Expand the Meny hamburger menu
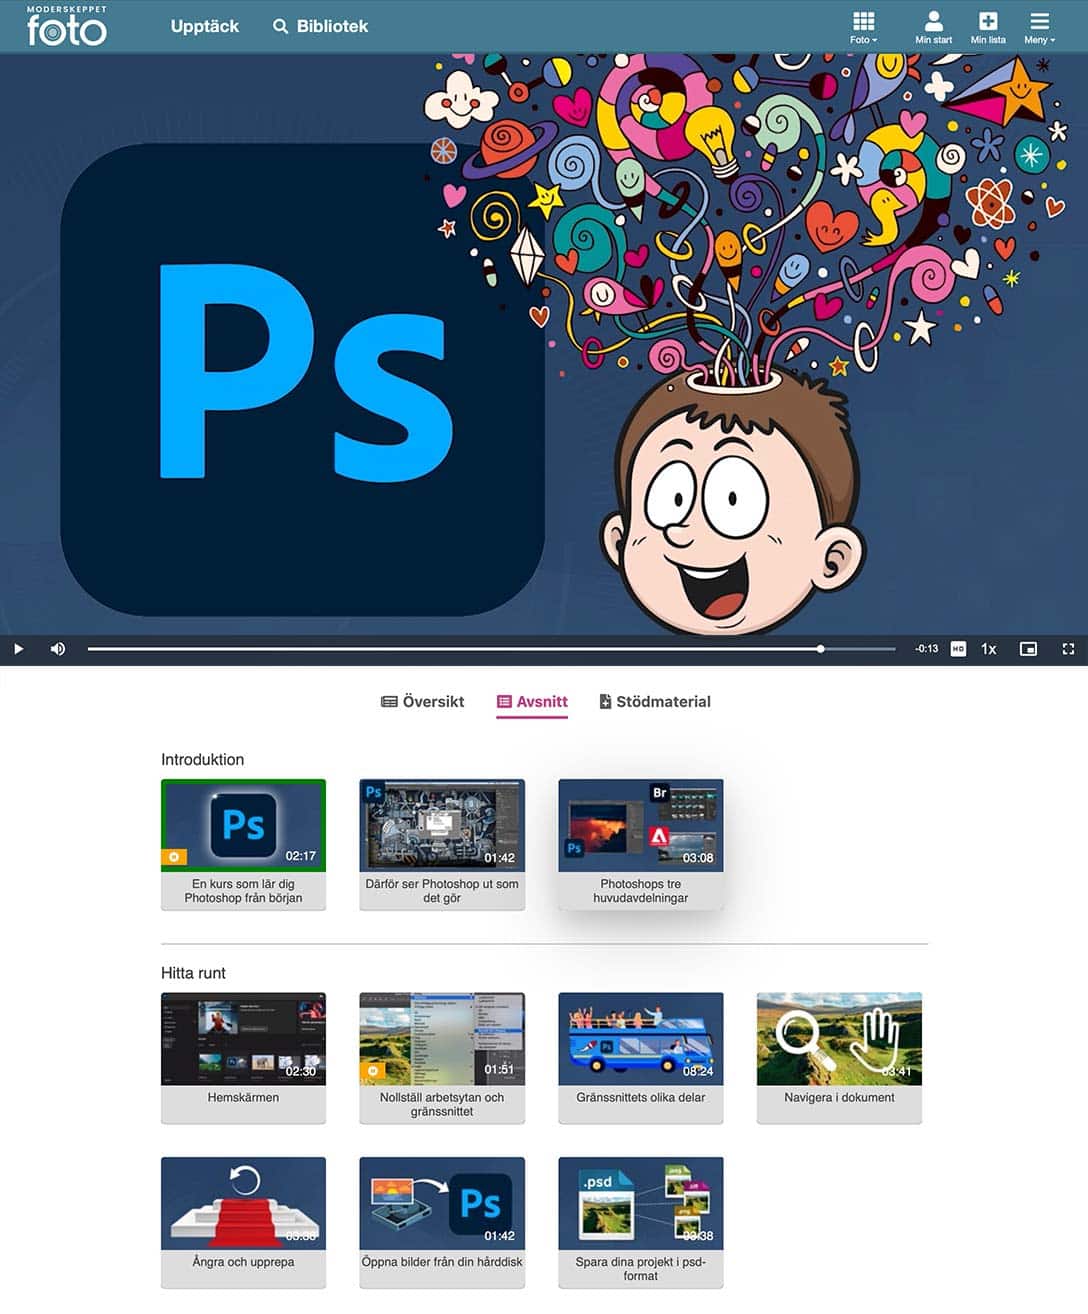Viewport: 1088px width, 1314px height. click(x=1039, y=28)
